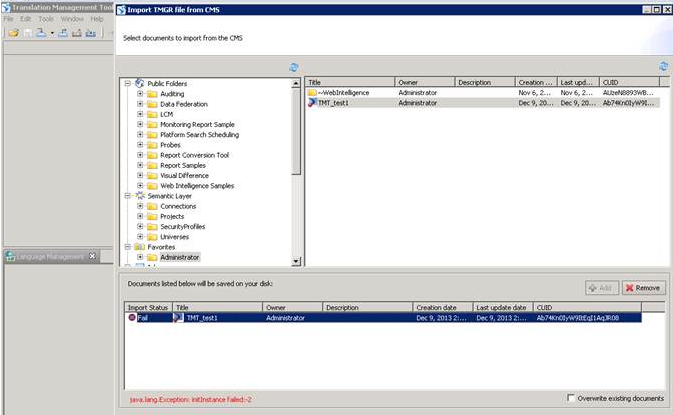Click the LCM folder icon

152,114
